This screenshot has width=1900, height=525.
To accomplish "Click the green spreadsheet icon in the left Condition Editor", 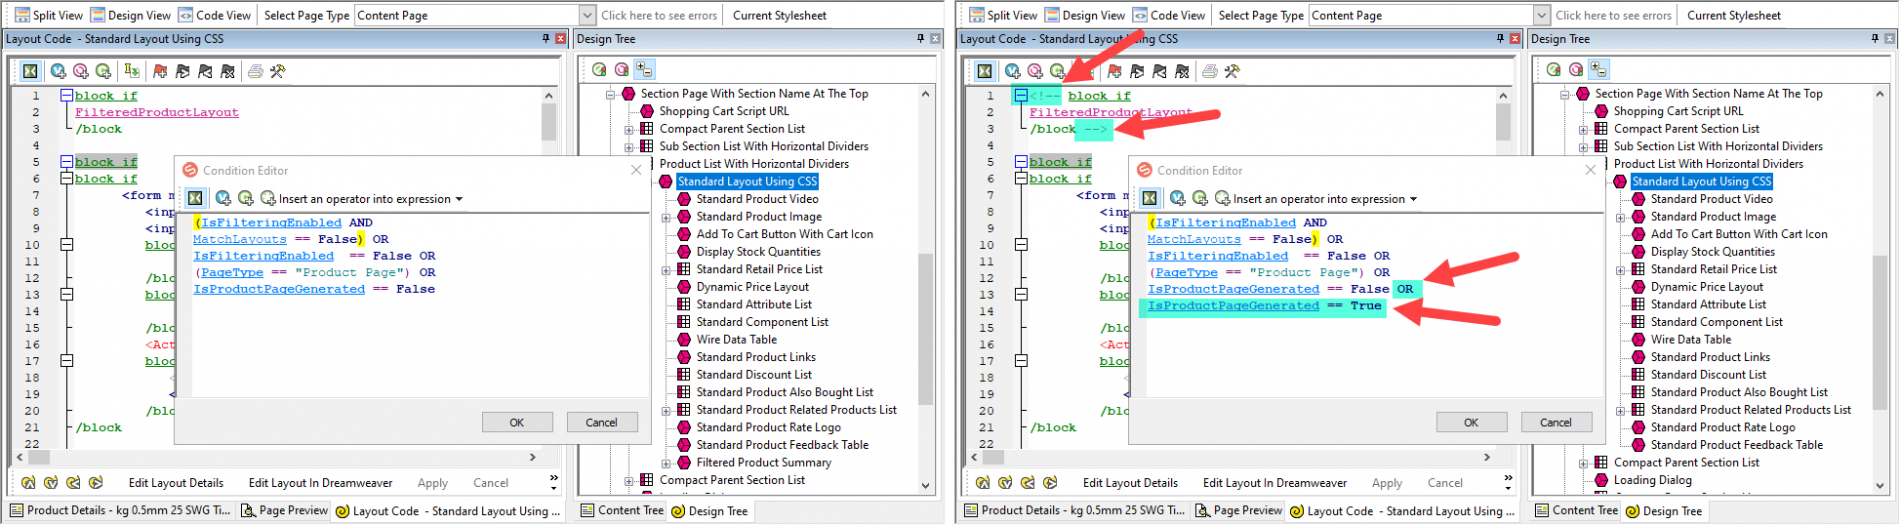I will (x=195, y=198).
